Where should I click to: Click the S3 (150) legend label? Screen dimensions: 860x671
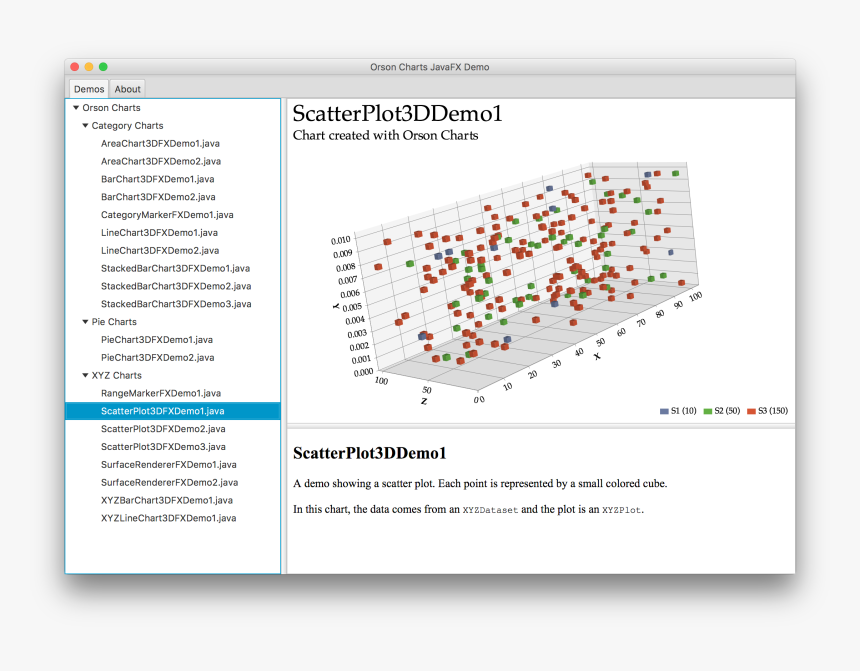click(773, 410)
